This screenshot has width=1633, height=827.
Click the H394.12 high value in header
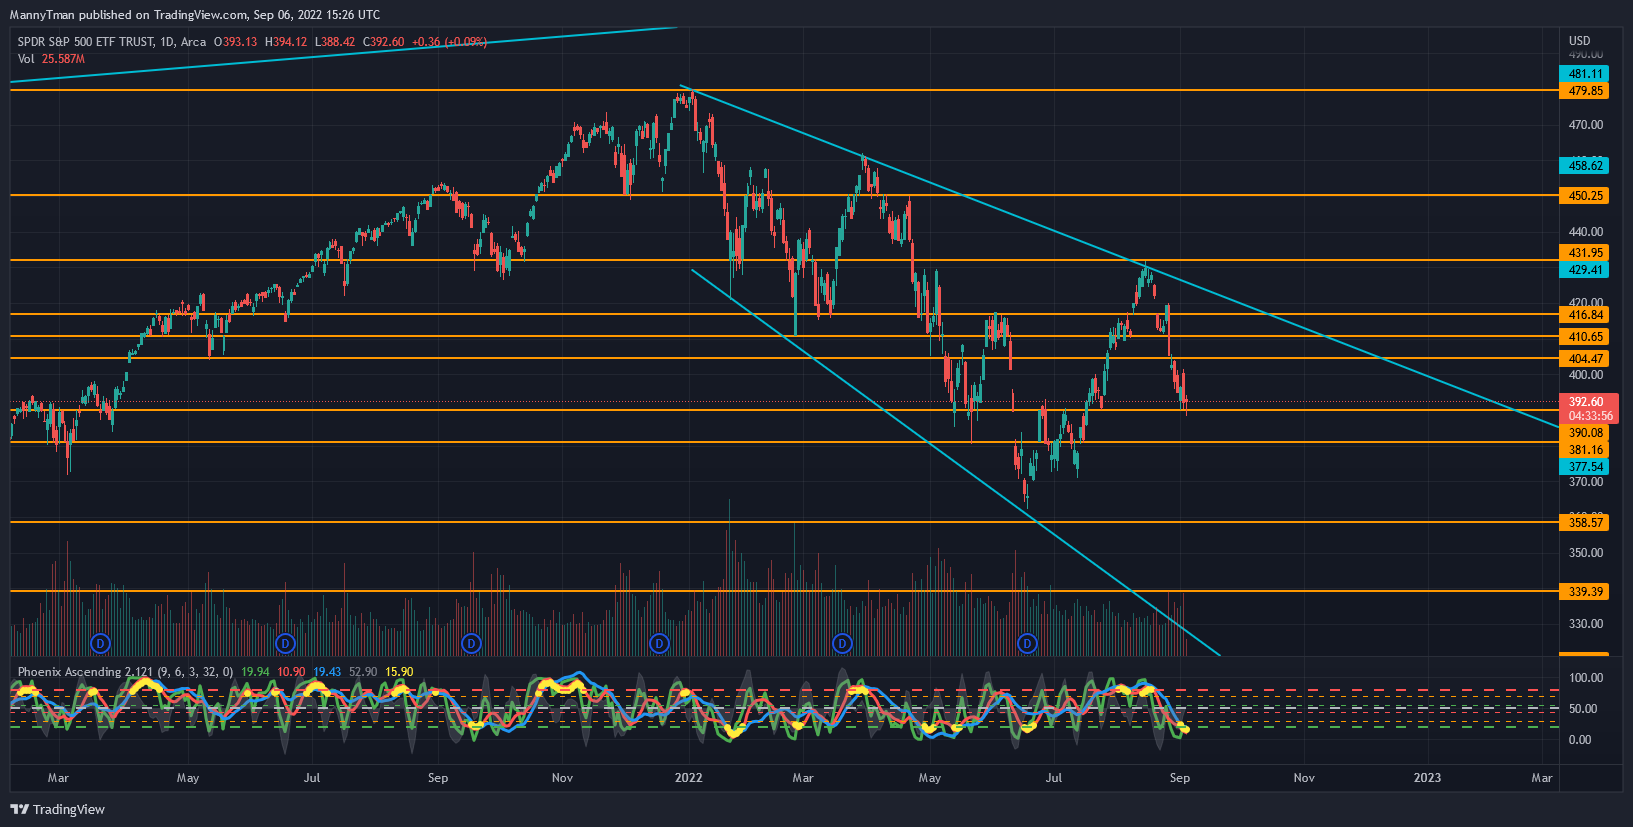(286, 42)
